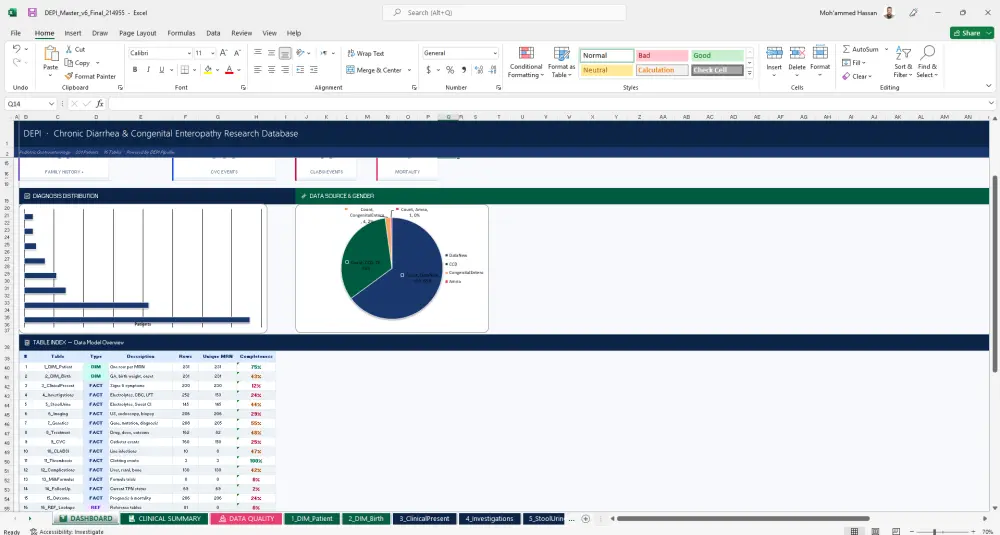
Task: Add a new sheet with the plus button
Action: (585, 518)
